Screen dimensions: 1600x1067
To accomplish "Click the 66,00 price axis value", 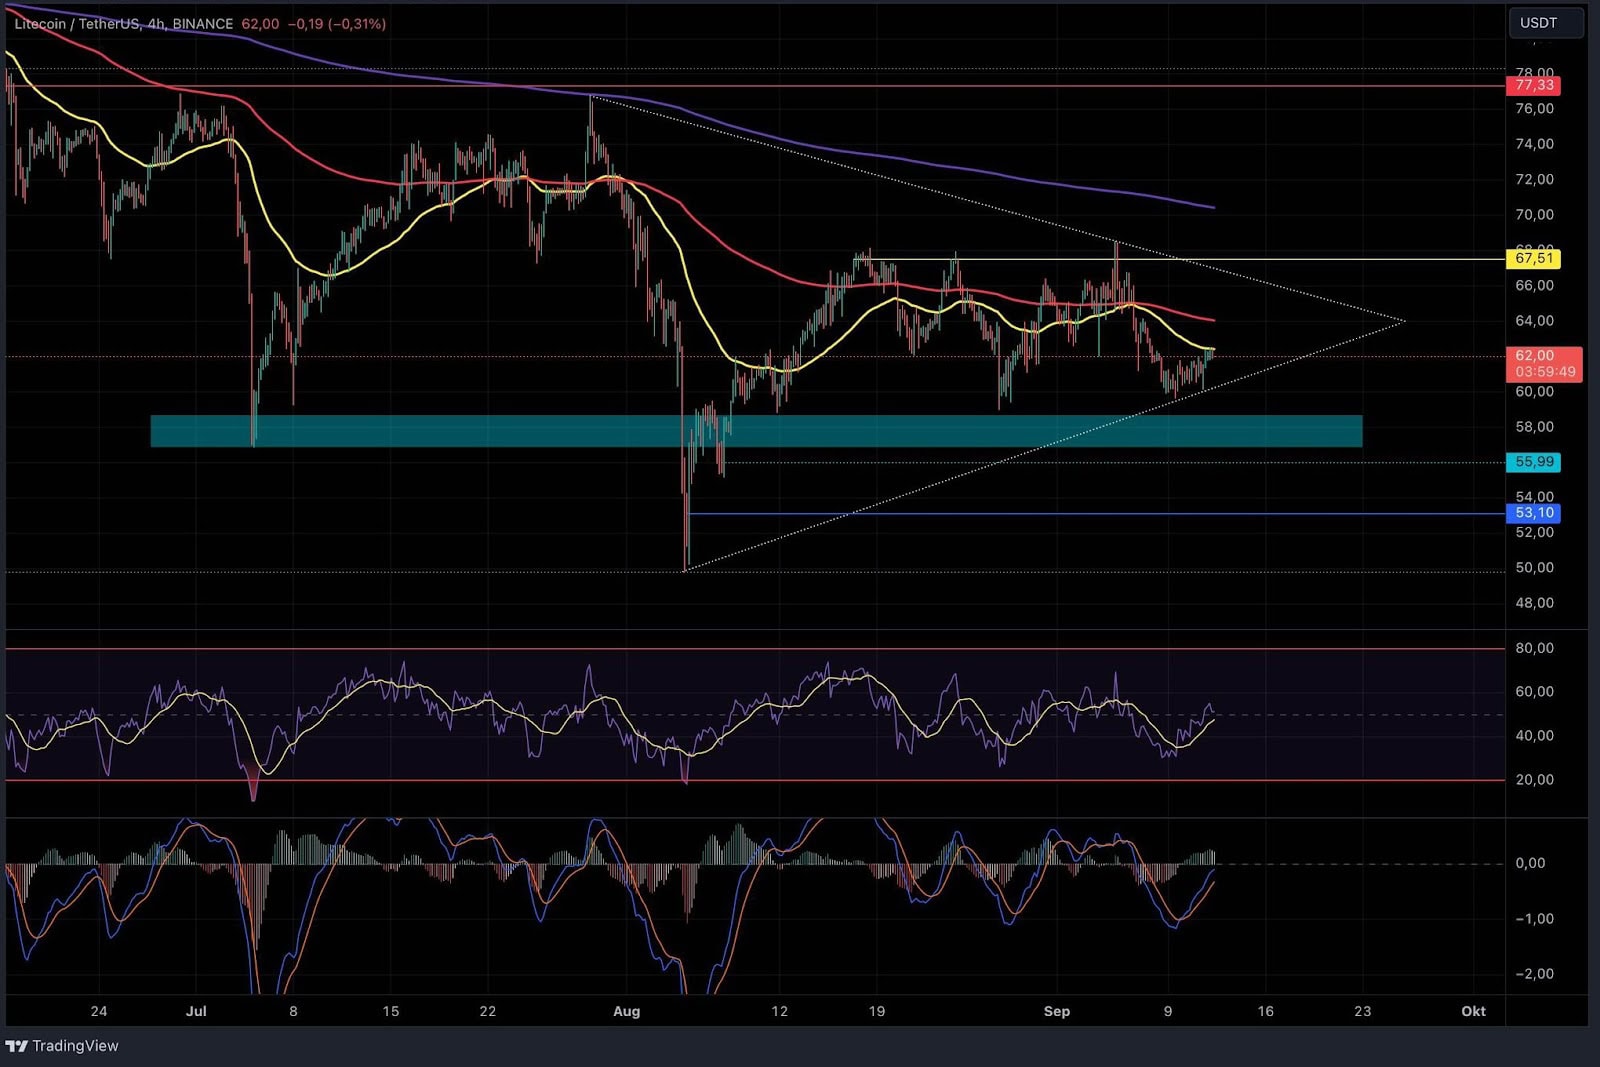I will (x=1534, y=286).
